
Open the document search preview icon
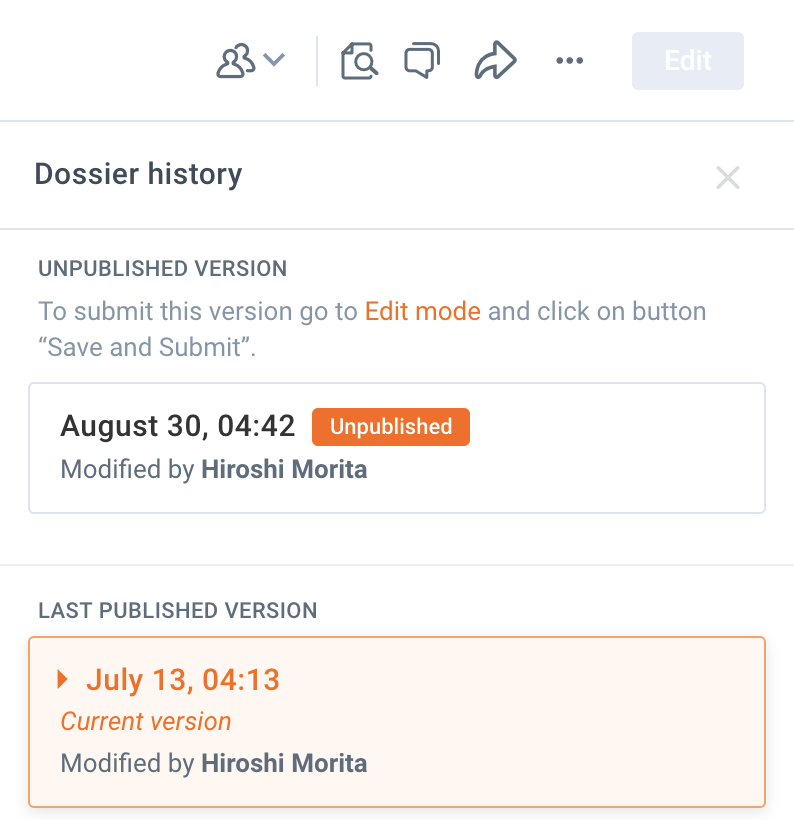pyautogui.click(x=359, y=61)
